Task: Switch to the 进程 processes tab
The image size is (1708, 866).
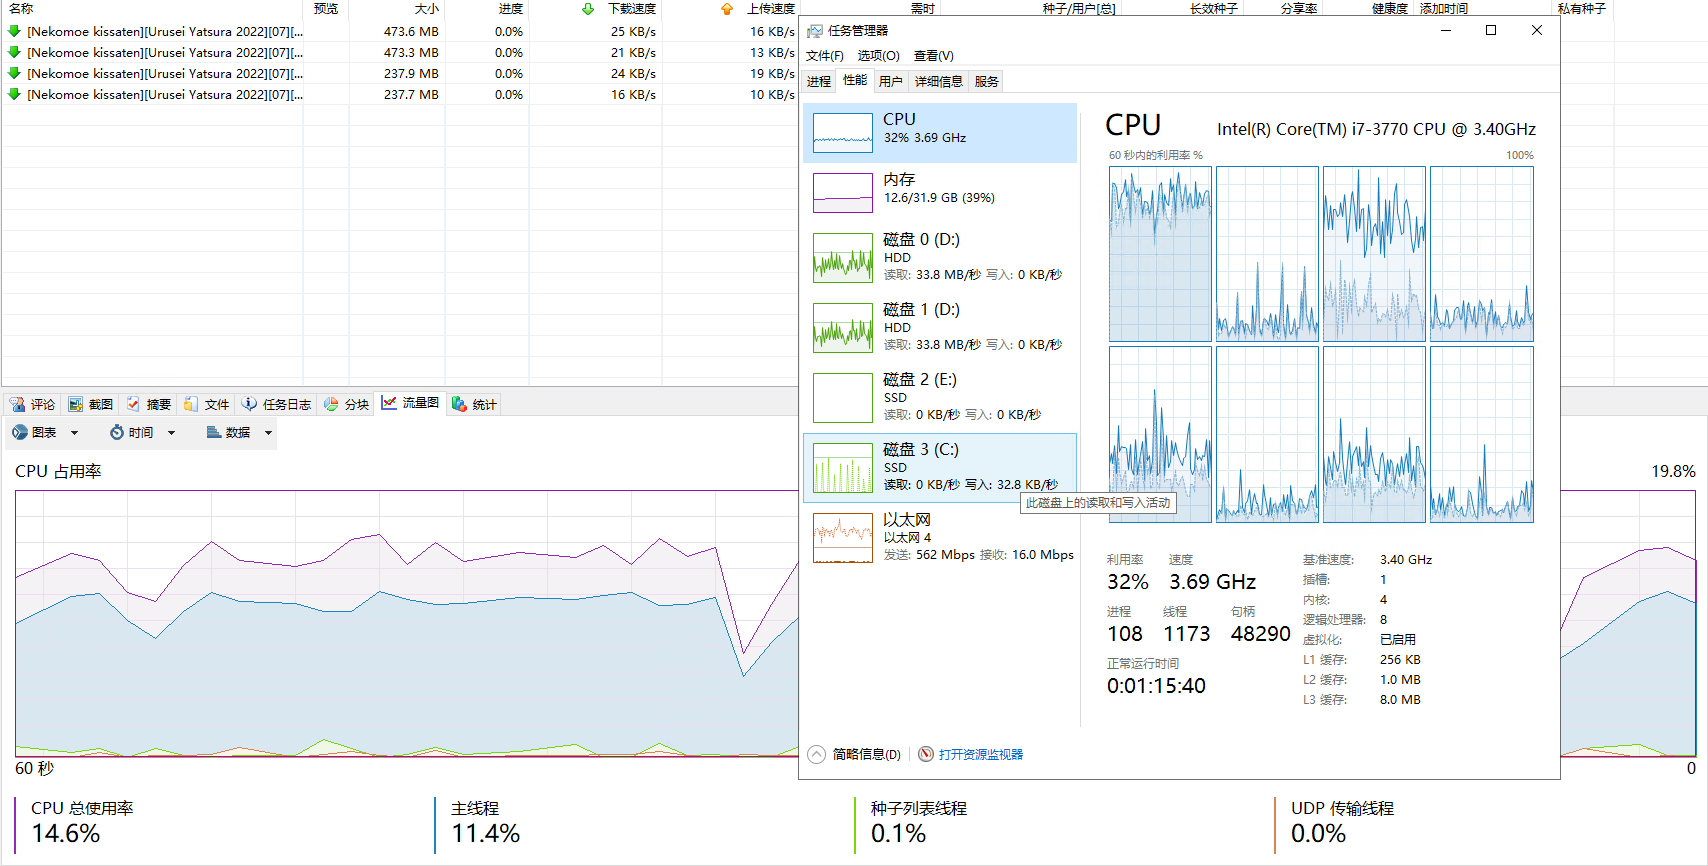Action: (x=818, y=82)
